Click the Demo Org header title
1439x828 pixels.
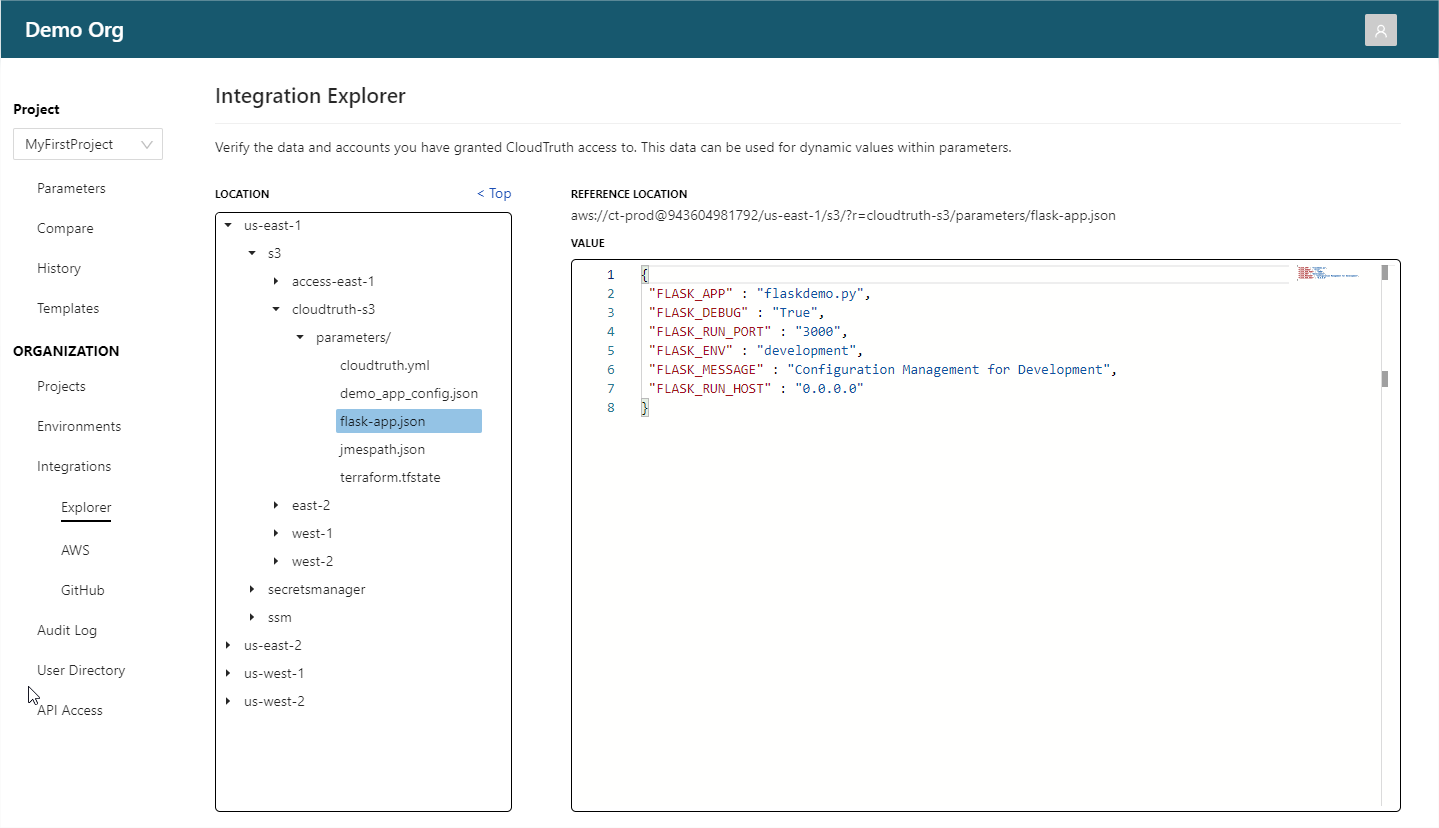[74, 30]
